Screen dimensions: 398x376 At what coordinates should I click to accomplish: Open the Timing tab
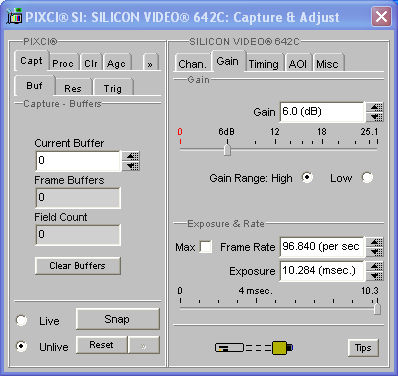[264, 63]
